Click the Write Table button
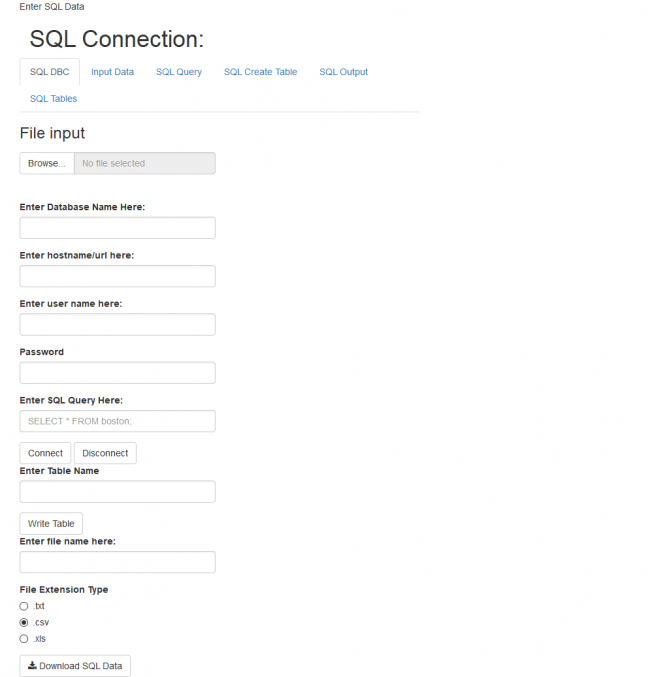This screenshot has height=677, width=648. click(51, 523)
